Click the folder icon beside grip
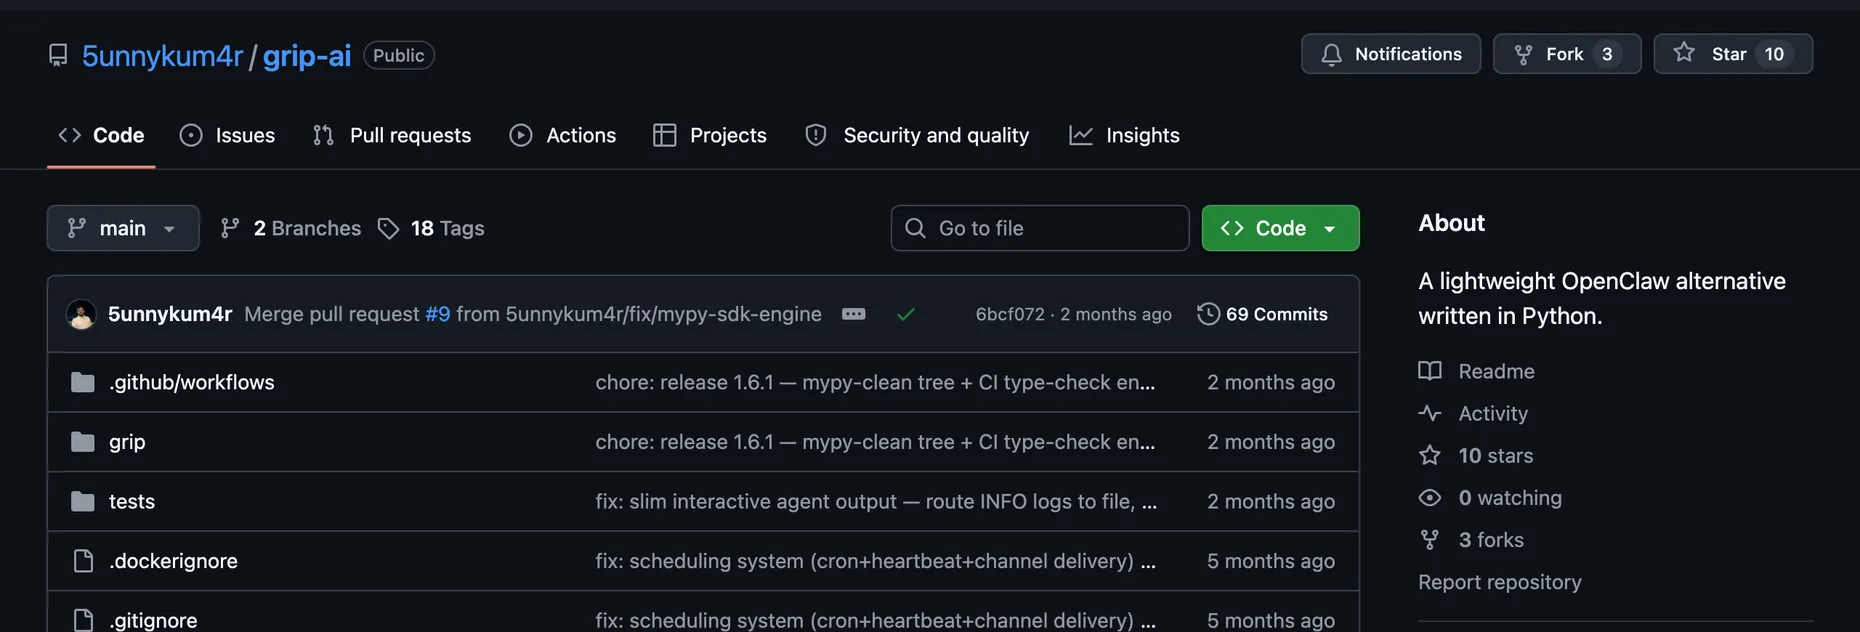The width and height of the screenshot is (1860, 632). [x=83, y=442]
